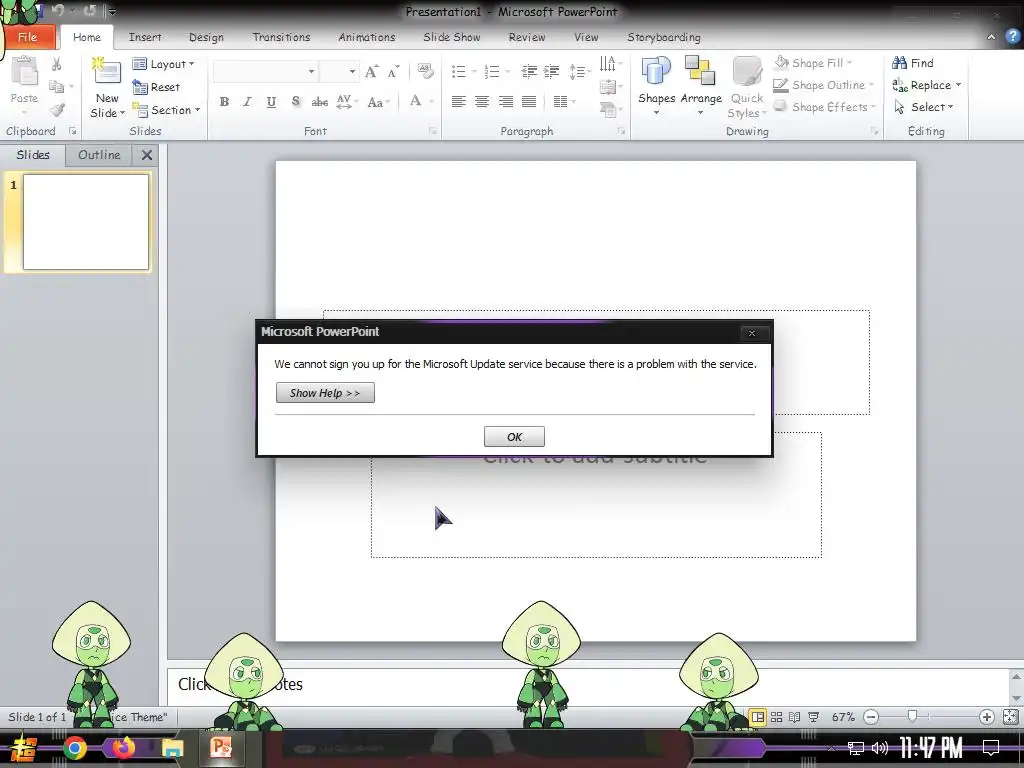Screen dimensions: 1024x768
Task: Click the Format Painter brush icon
Action: [57, 110]
